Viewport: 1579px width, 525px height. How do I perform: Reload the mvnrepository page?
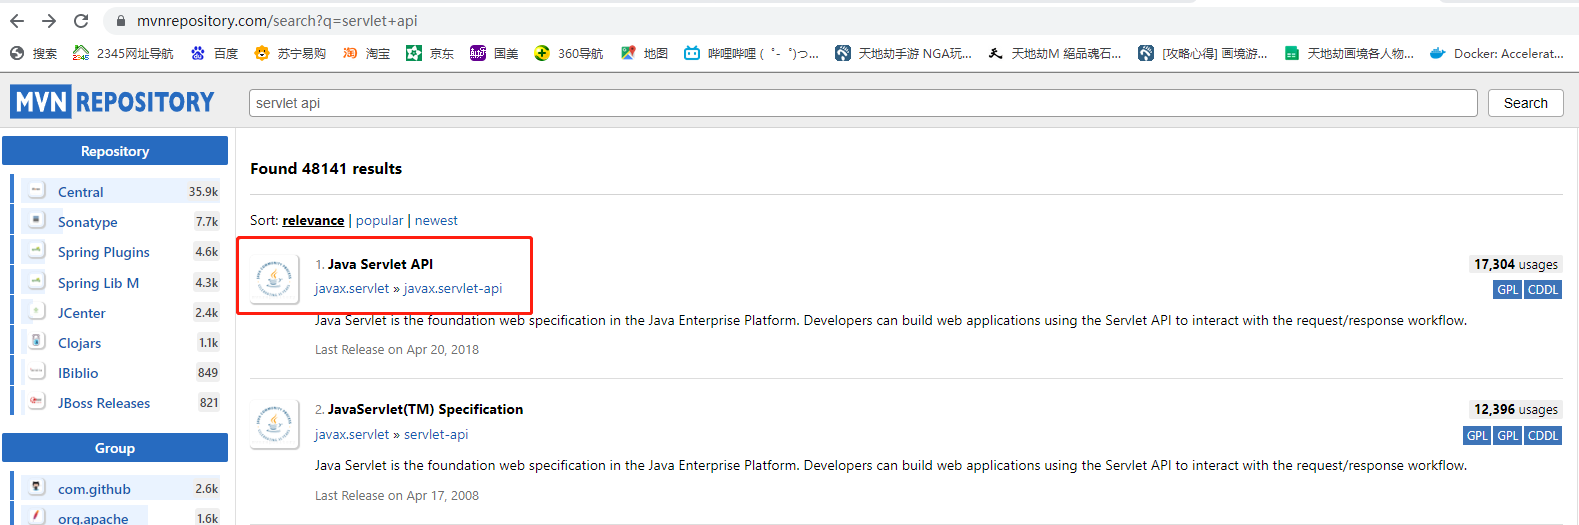[81, 21]
